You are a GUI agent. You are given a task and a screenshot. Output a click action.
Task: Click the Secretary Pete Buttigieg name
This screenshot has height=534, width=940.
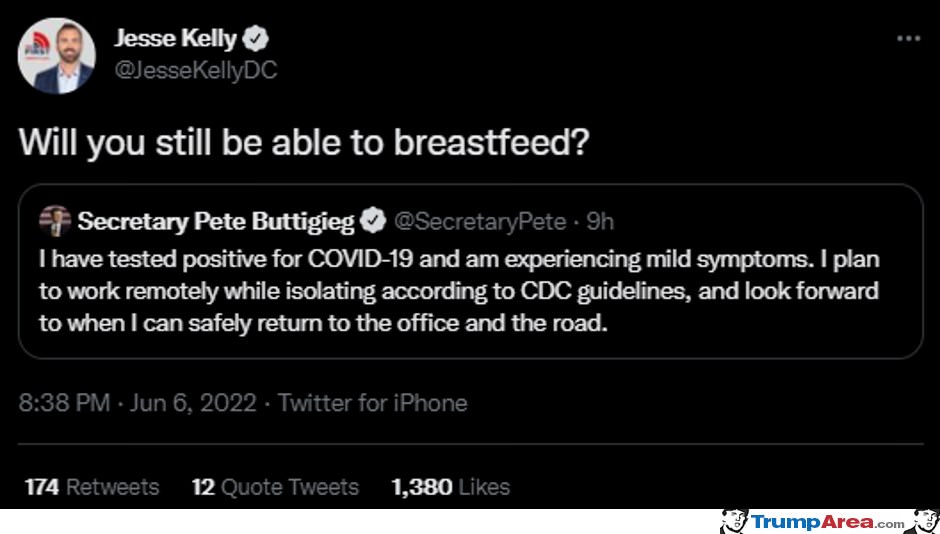(x=216, y=222)
